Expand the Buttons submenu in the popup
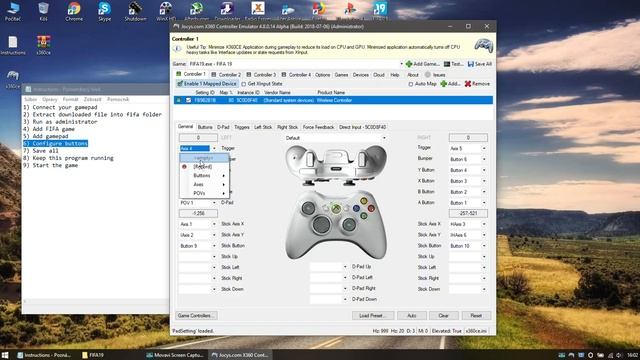Screen dimensions: 640x360 [204, 176]
